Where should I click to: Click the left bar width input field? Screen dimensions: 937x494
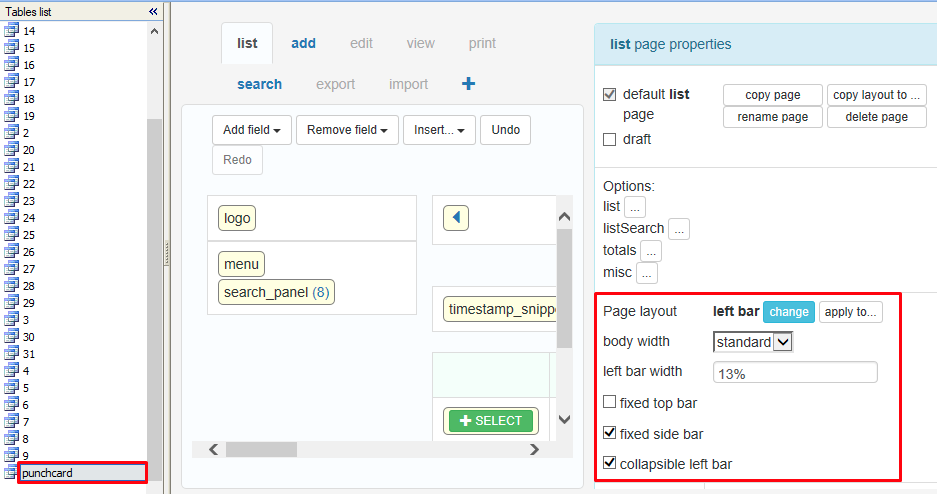794,372
